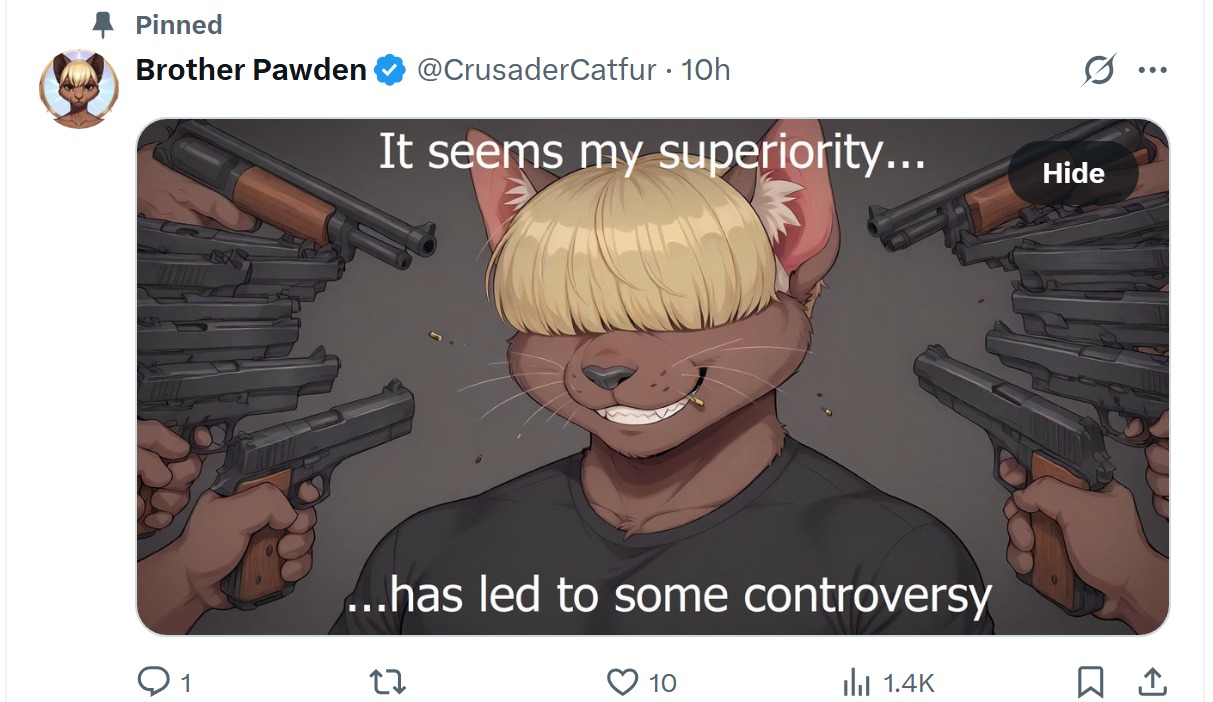Open the @CrusaderCatfur handle link
The height and width of the screenshot is (702, 1213).
pyautogui.click(x=536, y=70)
